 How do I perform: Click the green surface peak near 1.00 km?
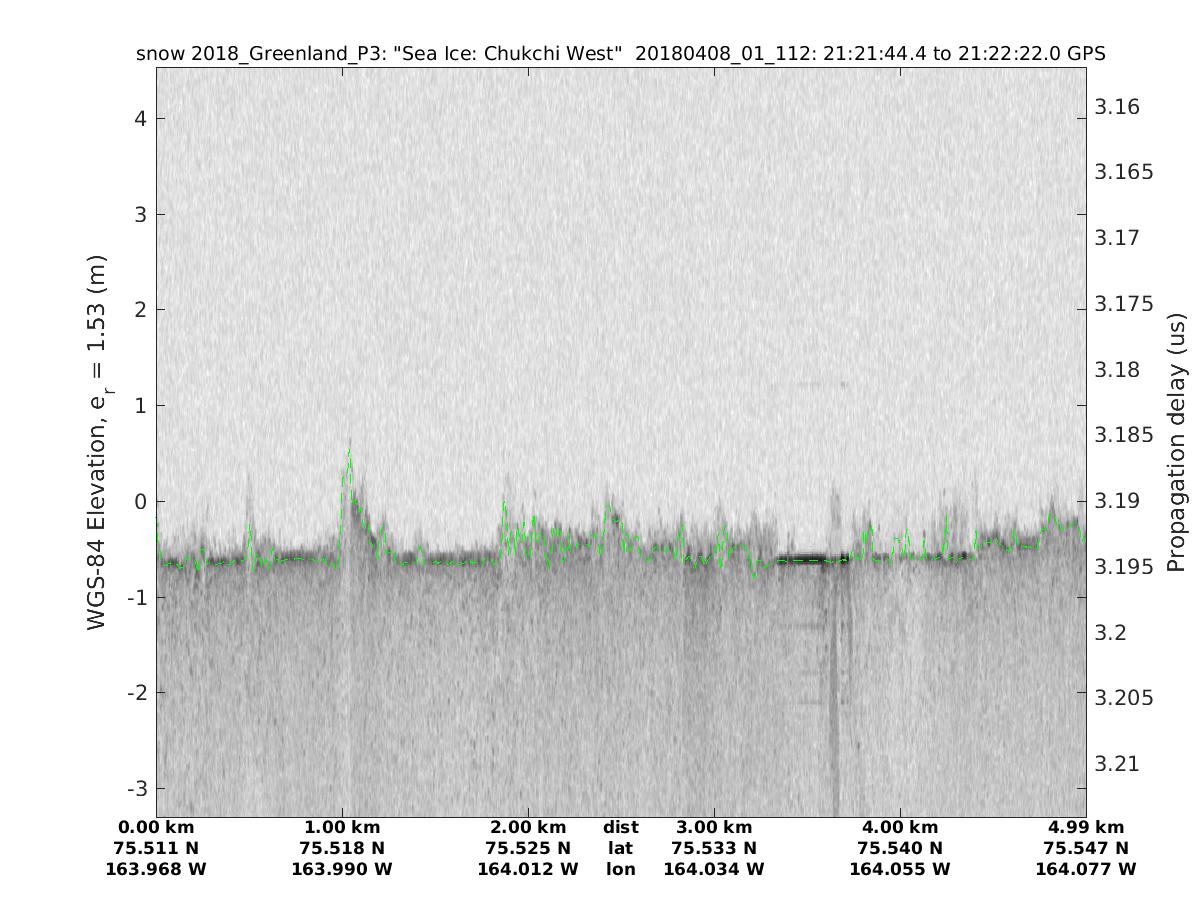(x=349, y=455)
